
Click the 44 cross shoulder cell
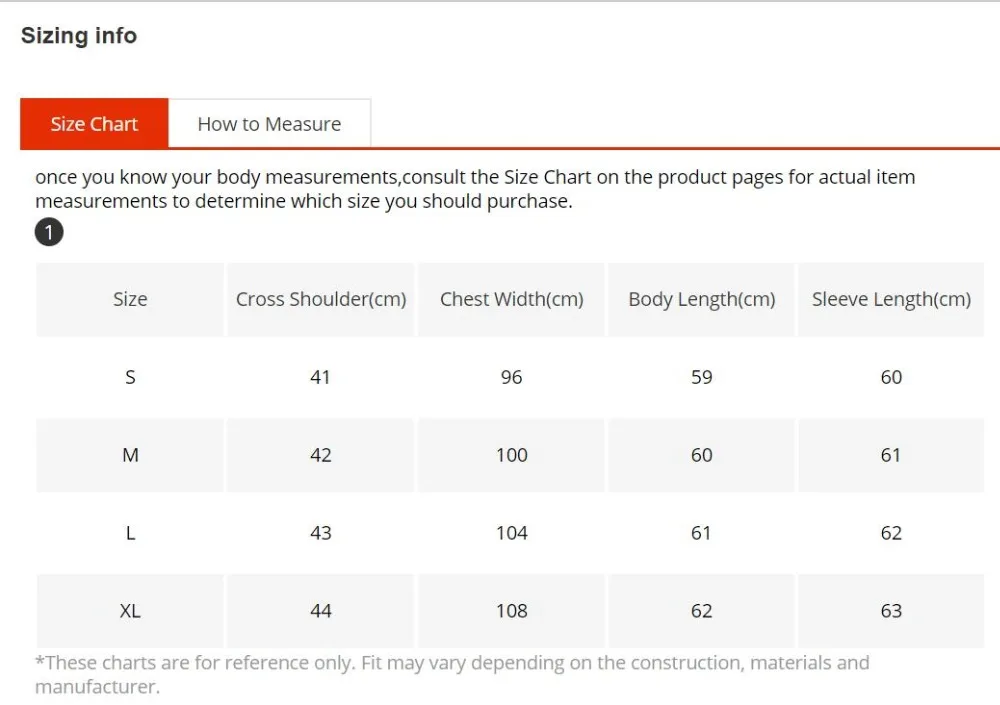(x=321, y=611)
